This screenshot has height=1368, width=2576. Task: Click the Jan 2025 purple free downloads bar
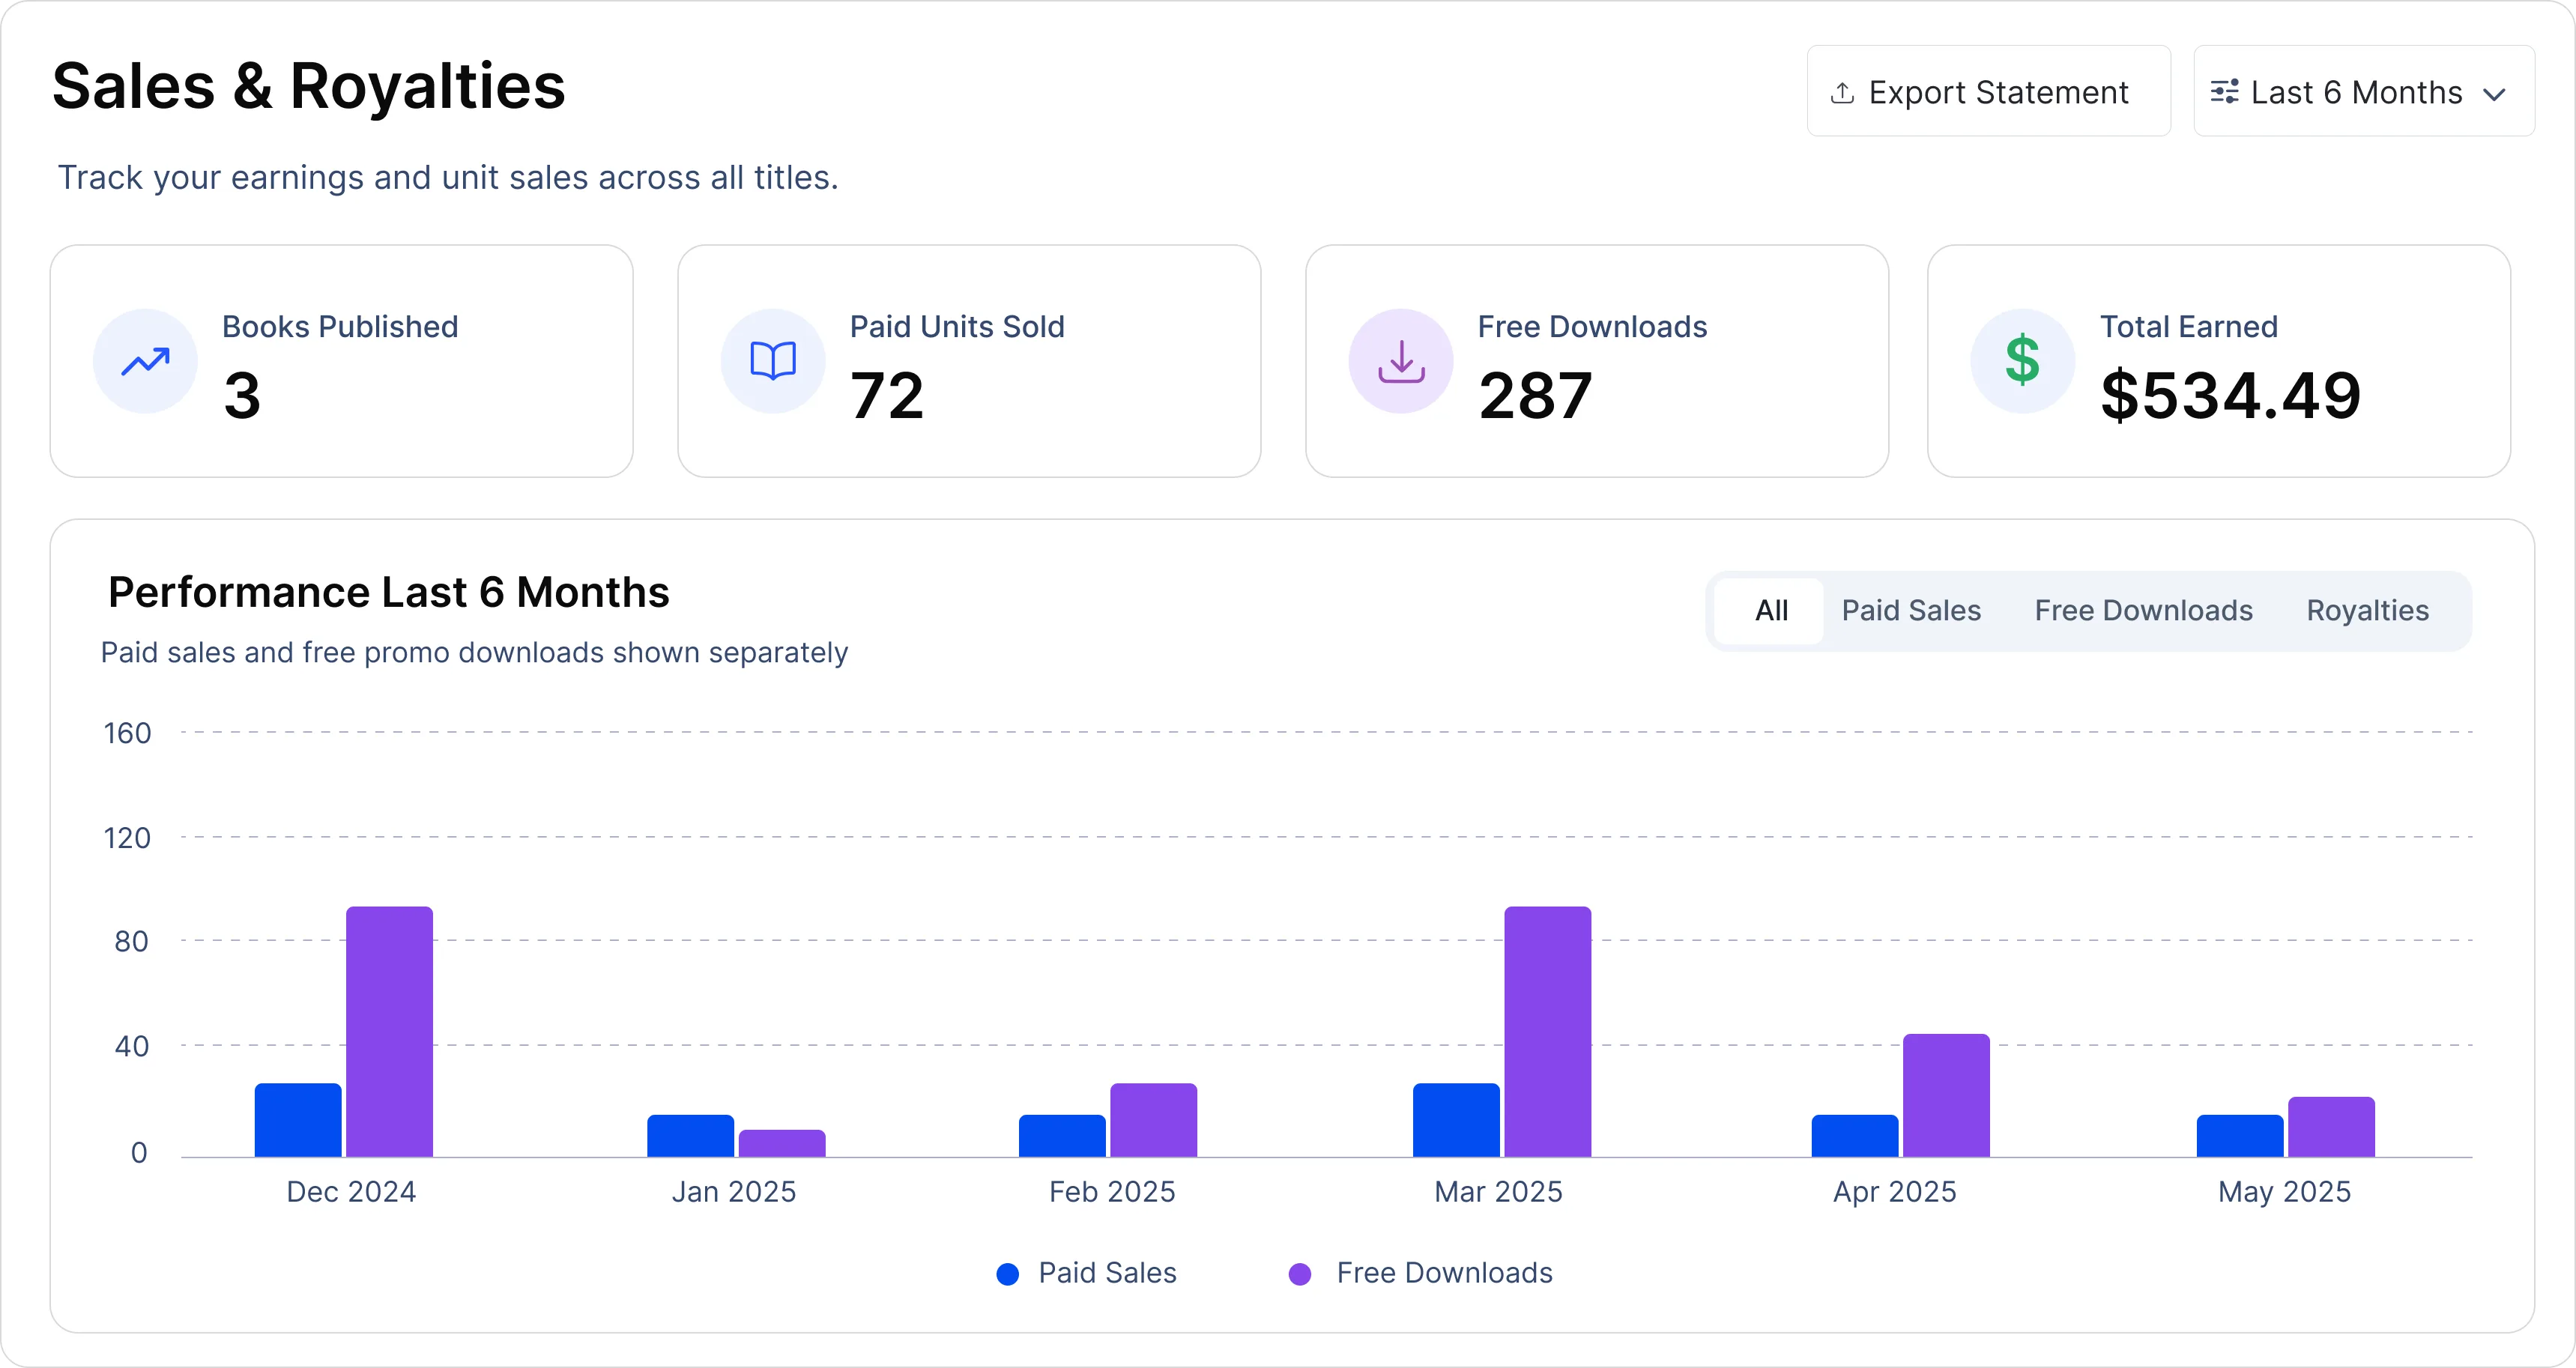782,1144
